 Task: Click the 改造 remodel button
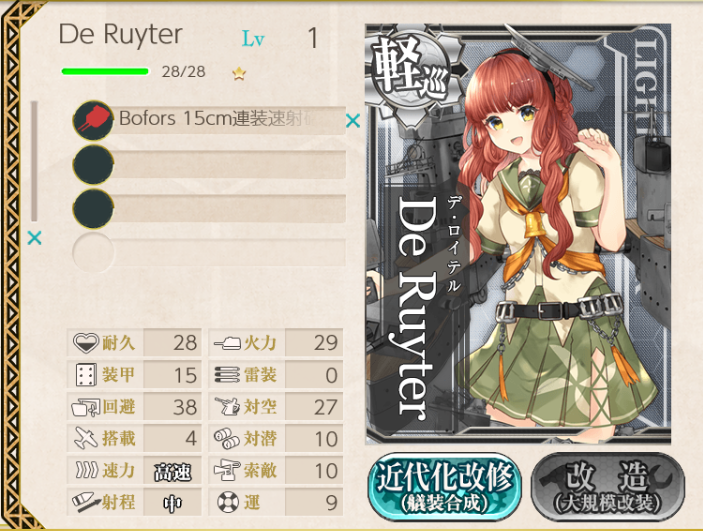(x=608, y=487)
